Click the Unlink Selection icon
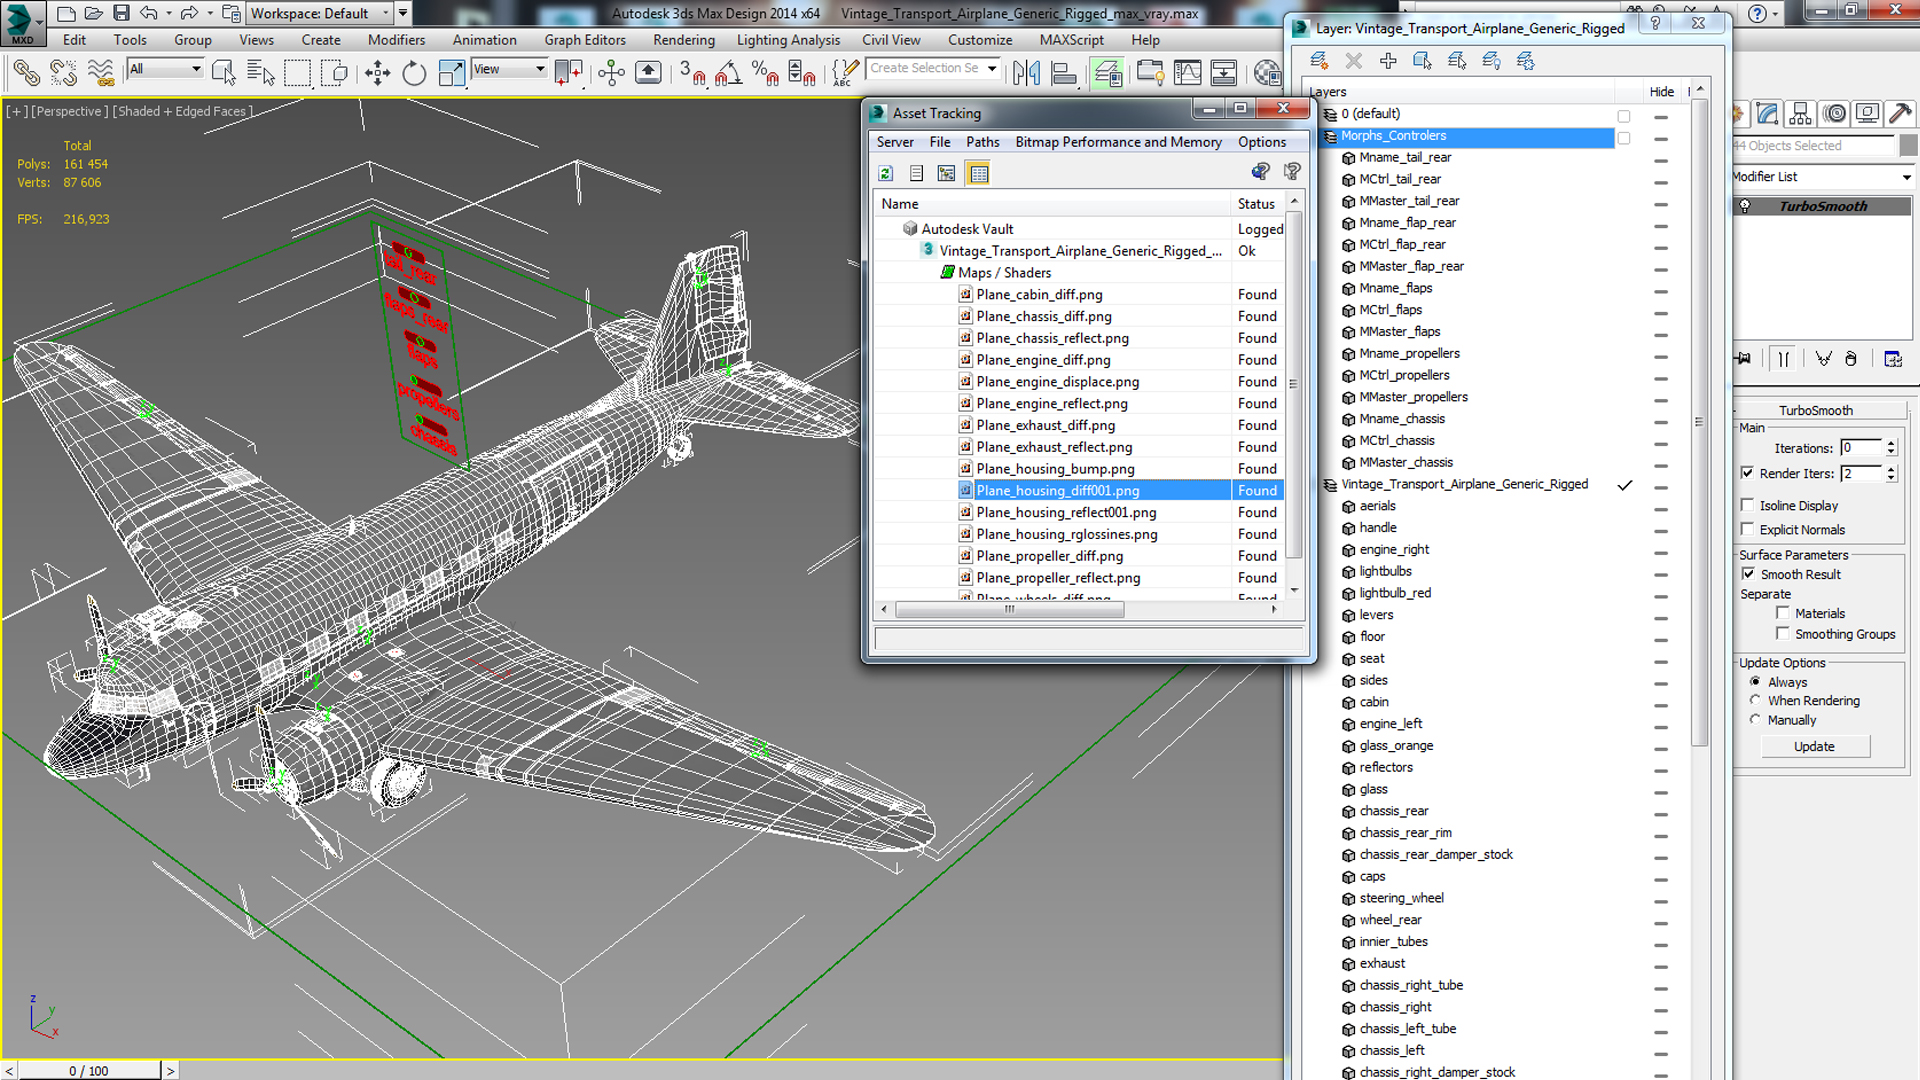This screenshot has width=1920, height=1080. tap(63, 73)
